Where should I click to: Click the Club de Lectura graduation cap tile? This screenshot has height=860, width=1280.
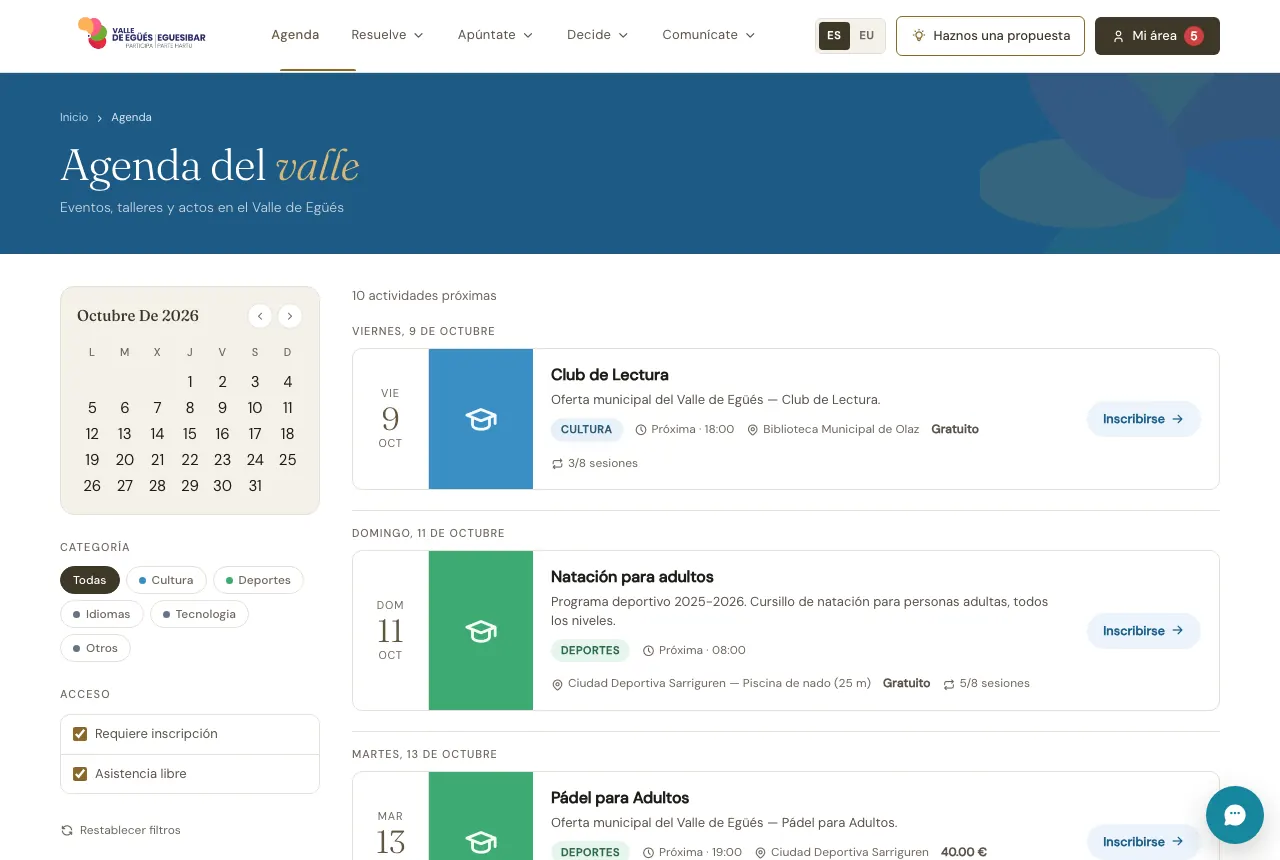tap(481, 419)
